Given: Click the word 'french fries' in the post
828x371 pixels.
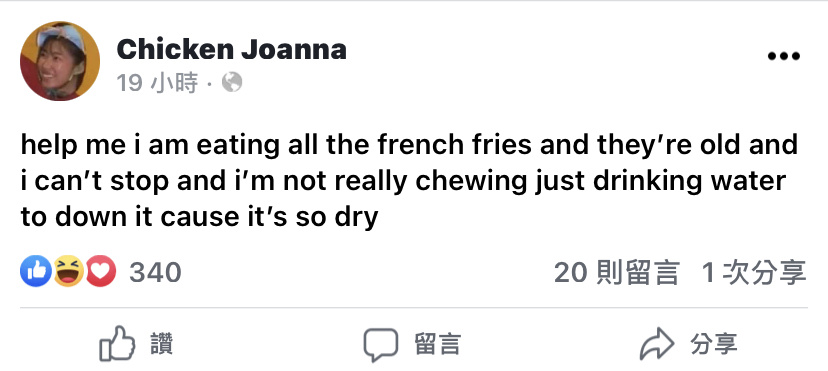Looking at the screenshot, I should 454,145.
